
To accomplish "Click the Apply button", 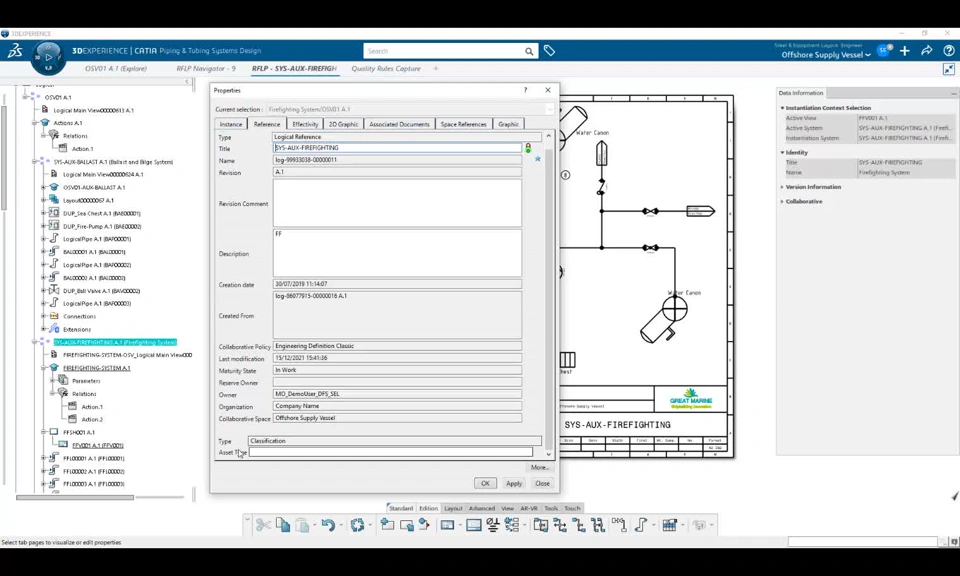I will click(x=514, y=484).
